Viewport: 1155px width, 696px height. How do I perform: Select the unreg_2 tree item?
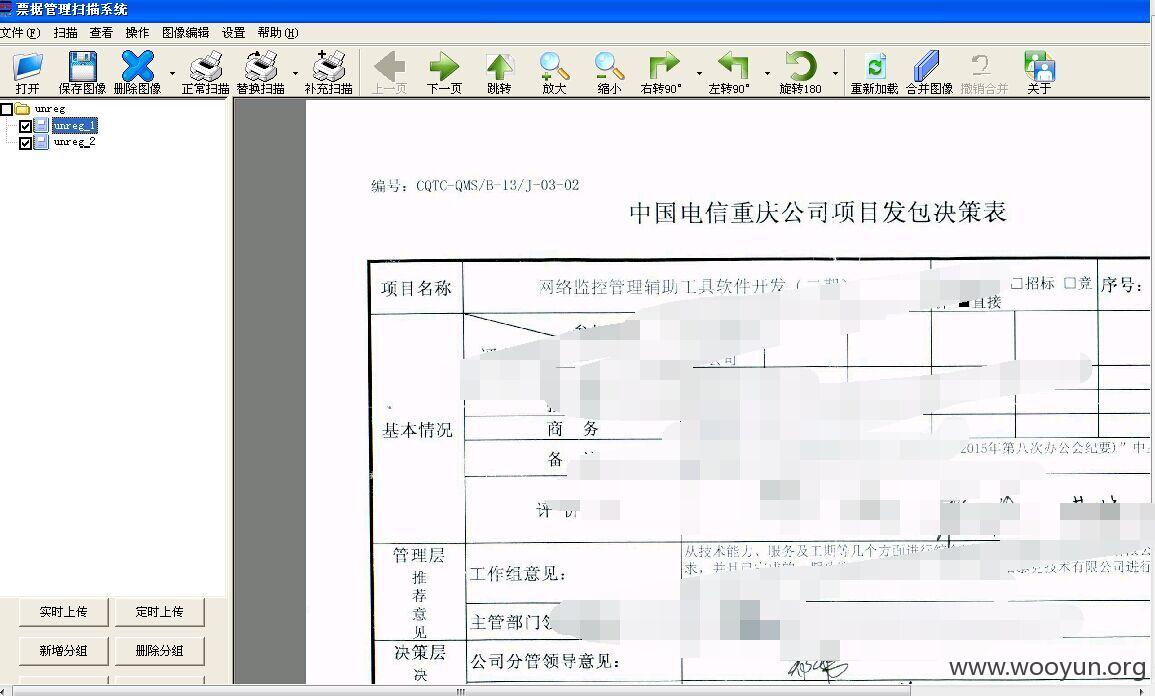tap(74, 141)
